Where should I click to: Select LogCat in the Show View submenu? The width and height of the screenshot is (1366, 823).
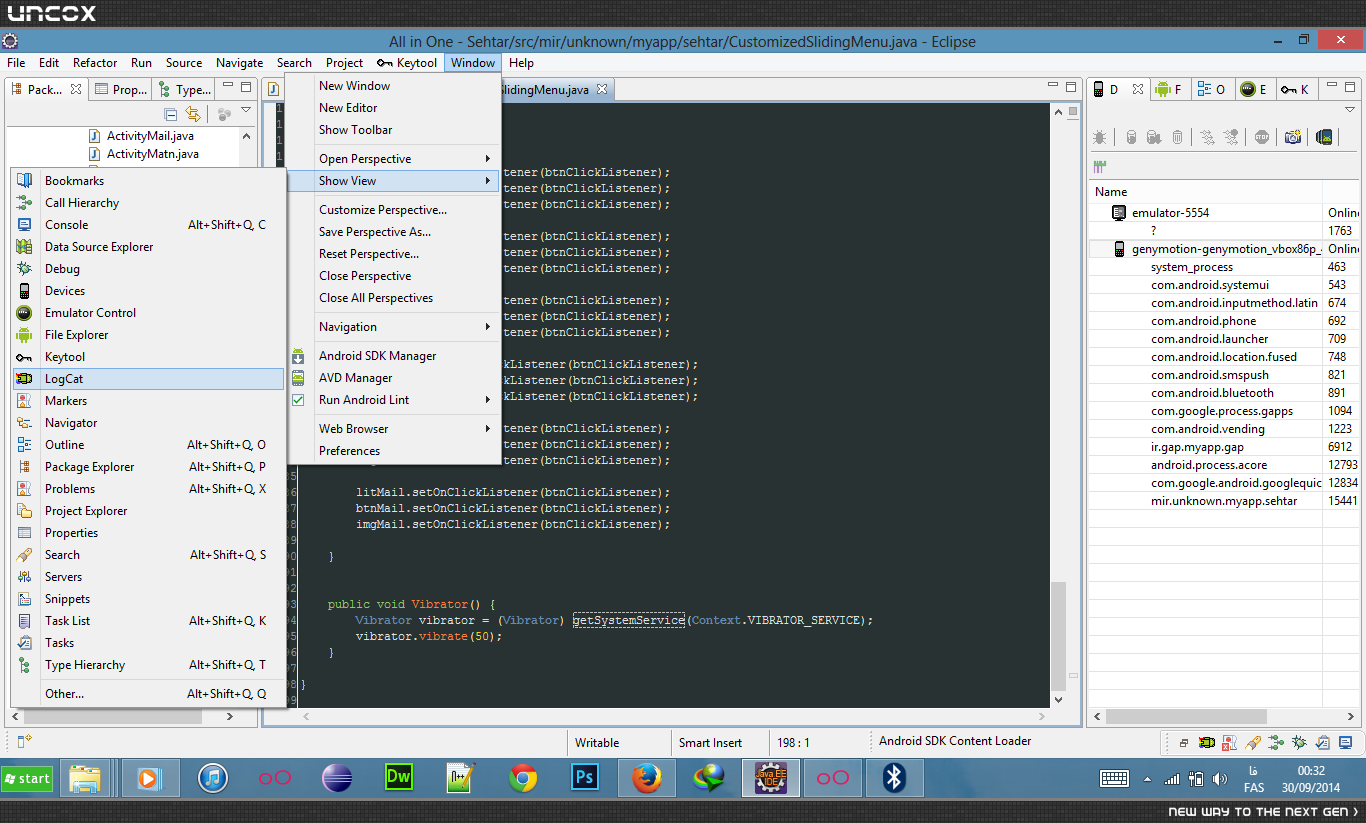tap(148, 379)
